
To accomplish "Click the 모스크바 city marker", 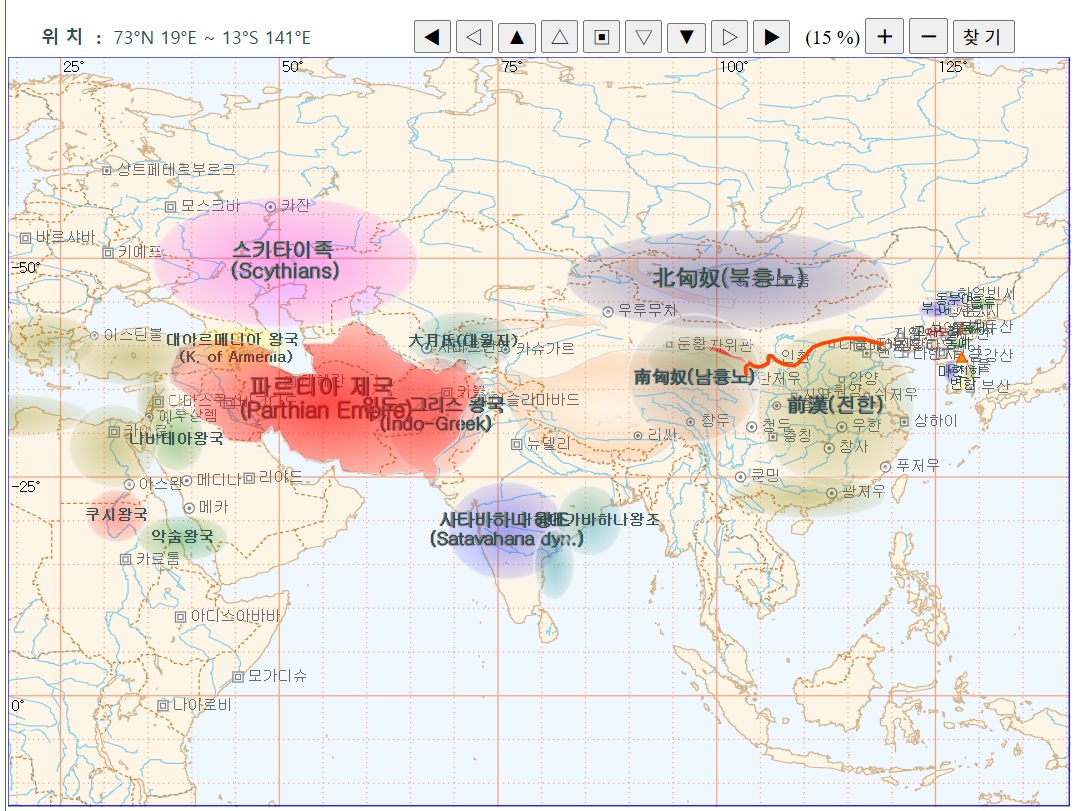I will click(x=171, y=206).
